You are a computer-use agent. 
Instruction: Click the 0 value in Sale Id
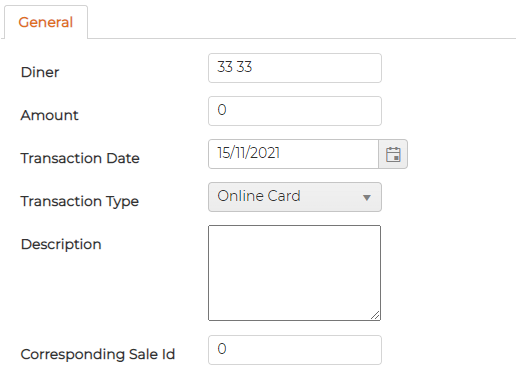[x=222, y=349]
